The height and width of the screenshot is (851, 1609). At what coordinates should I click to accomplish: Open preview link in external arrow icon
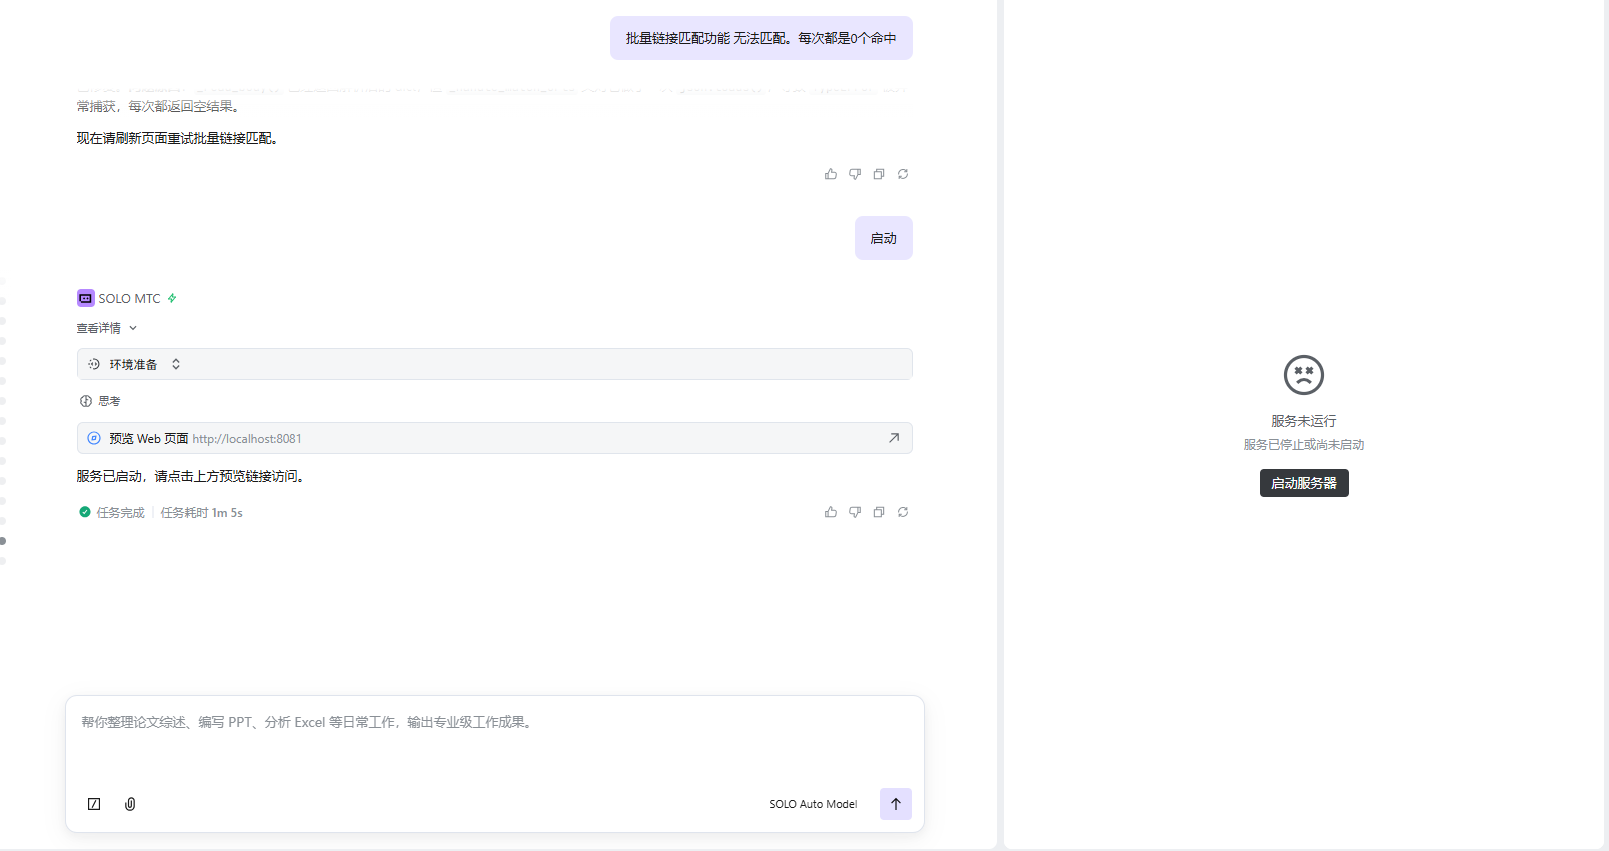[894, 438]
